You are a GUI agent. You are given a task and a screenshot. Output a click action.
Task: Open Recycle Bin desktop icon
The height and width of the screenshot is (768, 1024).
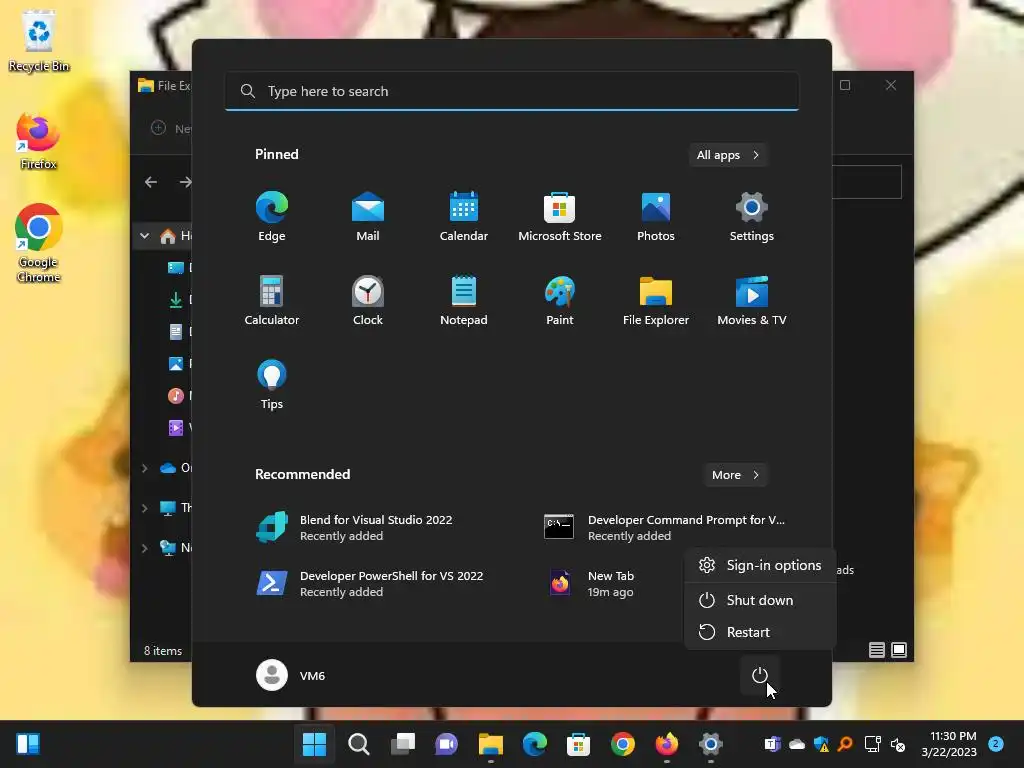[39, 40]
